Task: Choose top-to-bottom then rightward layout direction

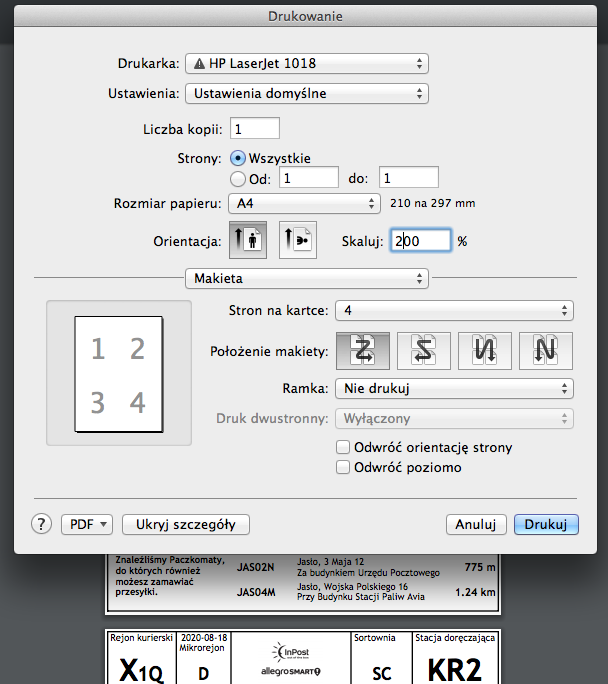Action: coord(485,350)
